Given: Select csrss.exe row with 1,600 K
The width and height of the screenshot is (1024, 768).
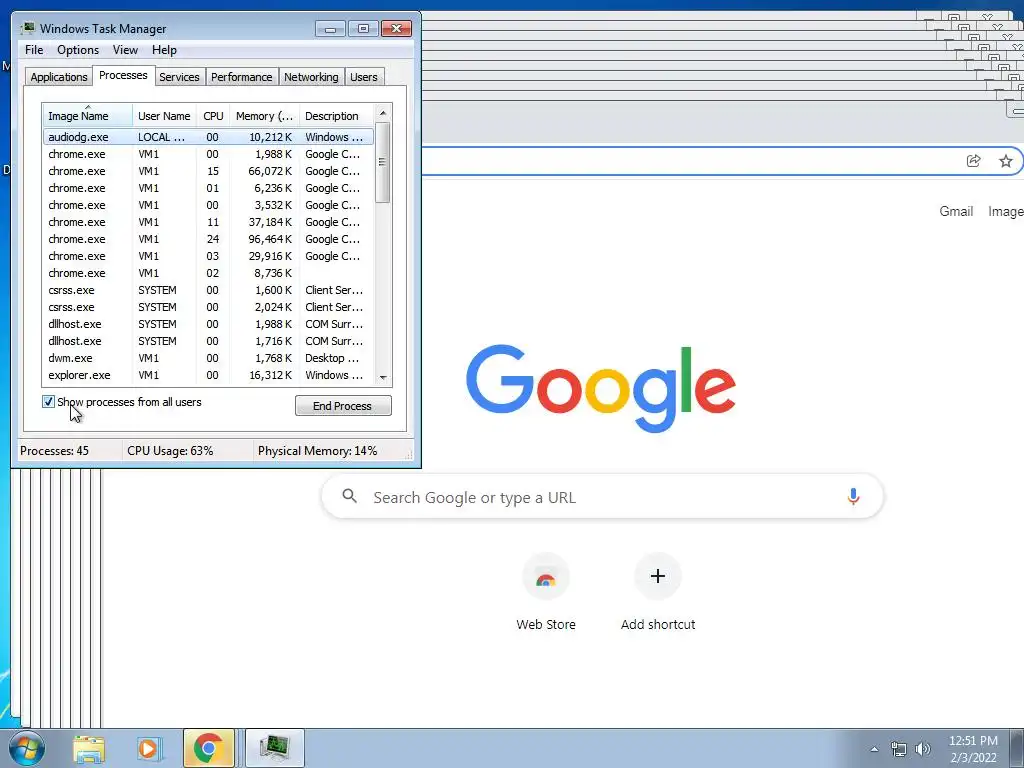Looking at the screenshot, I should (x=208, y=290).
